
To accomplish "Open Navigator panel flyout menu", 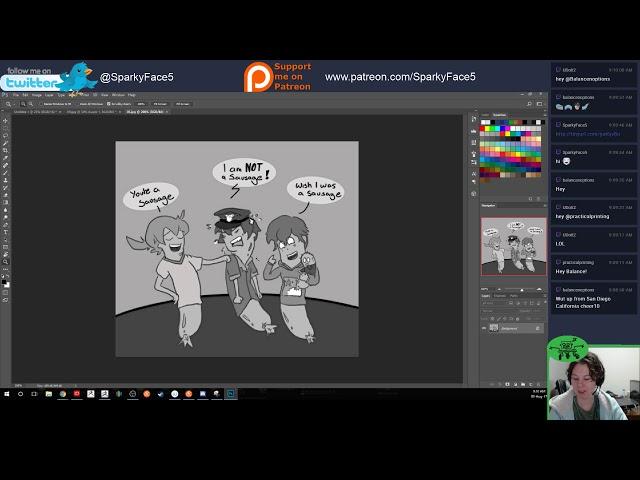I will (x=545, y=205).
